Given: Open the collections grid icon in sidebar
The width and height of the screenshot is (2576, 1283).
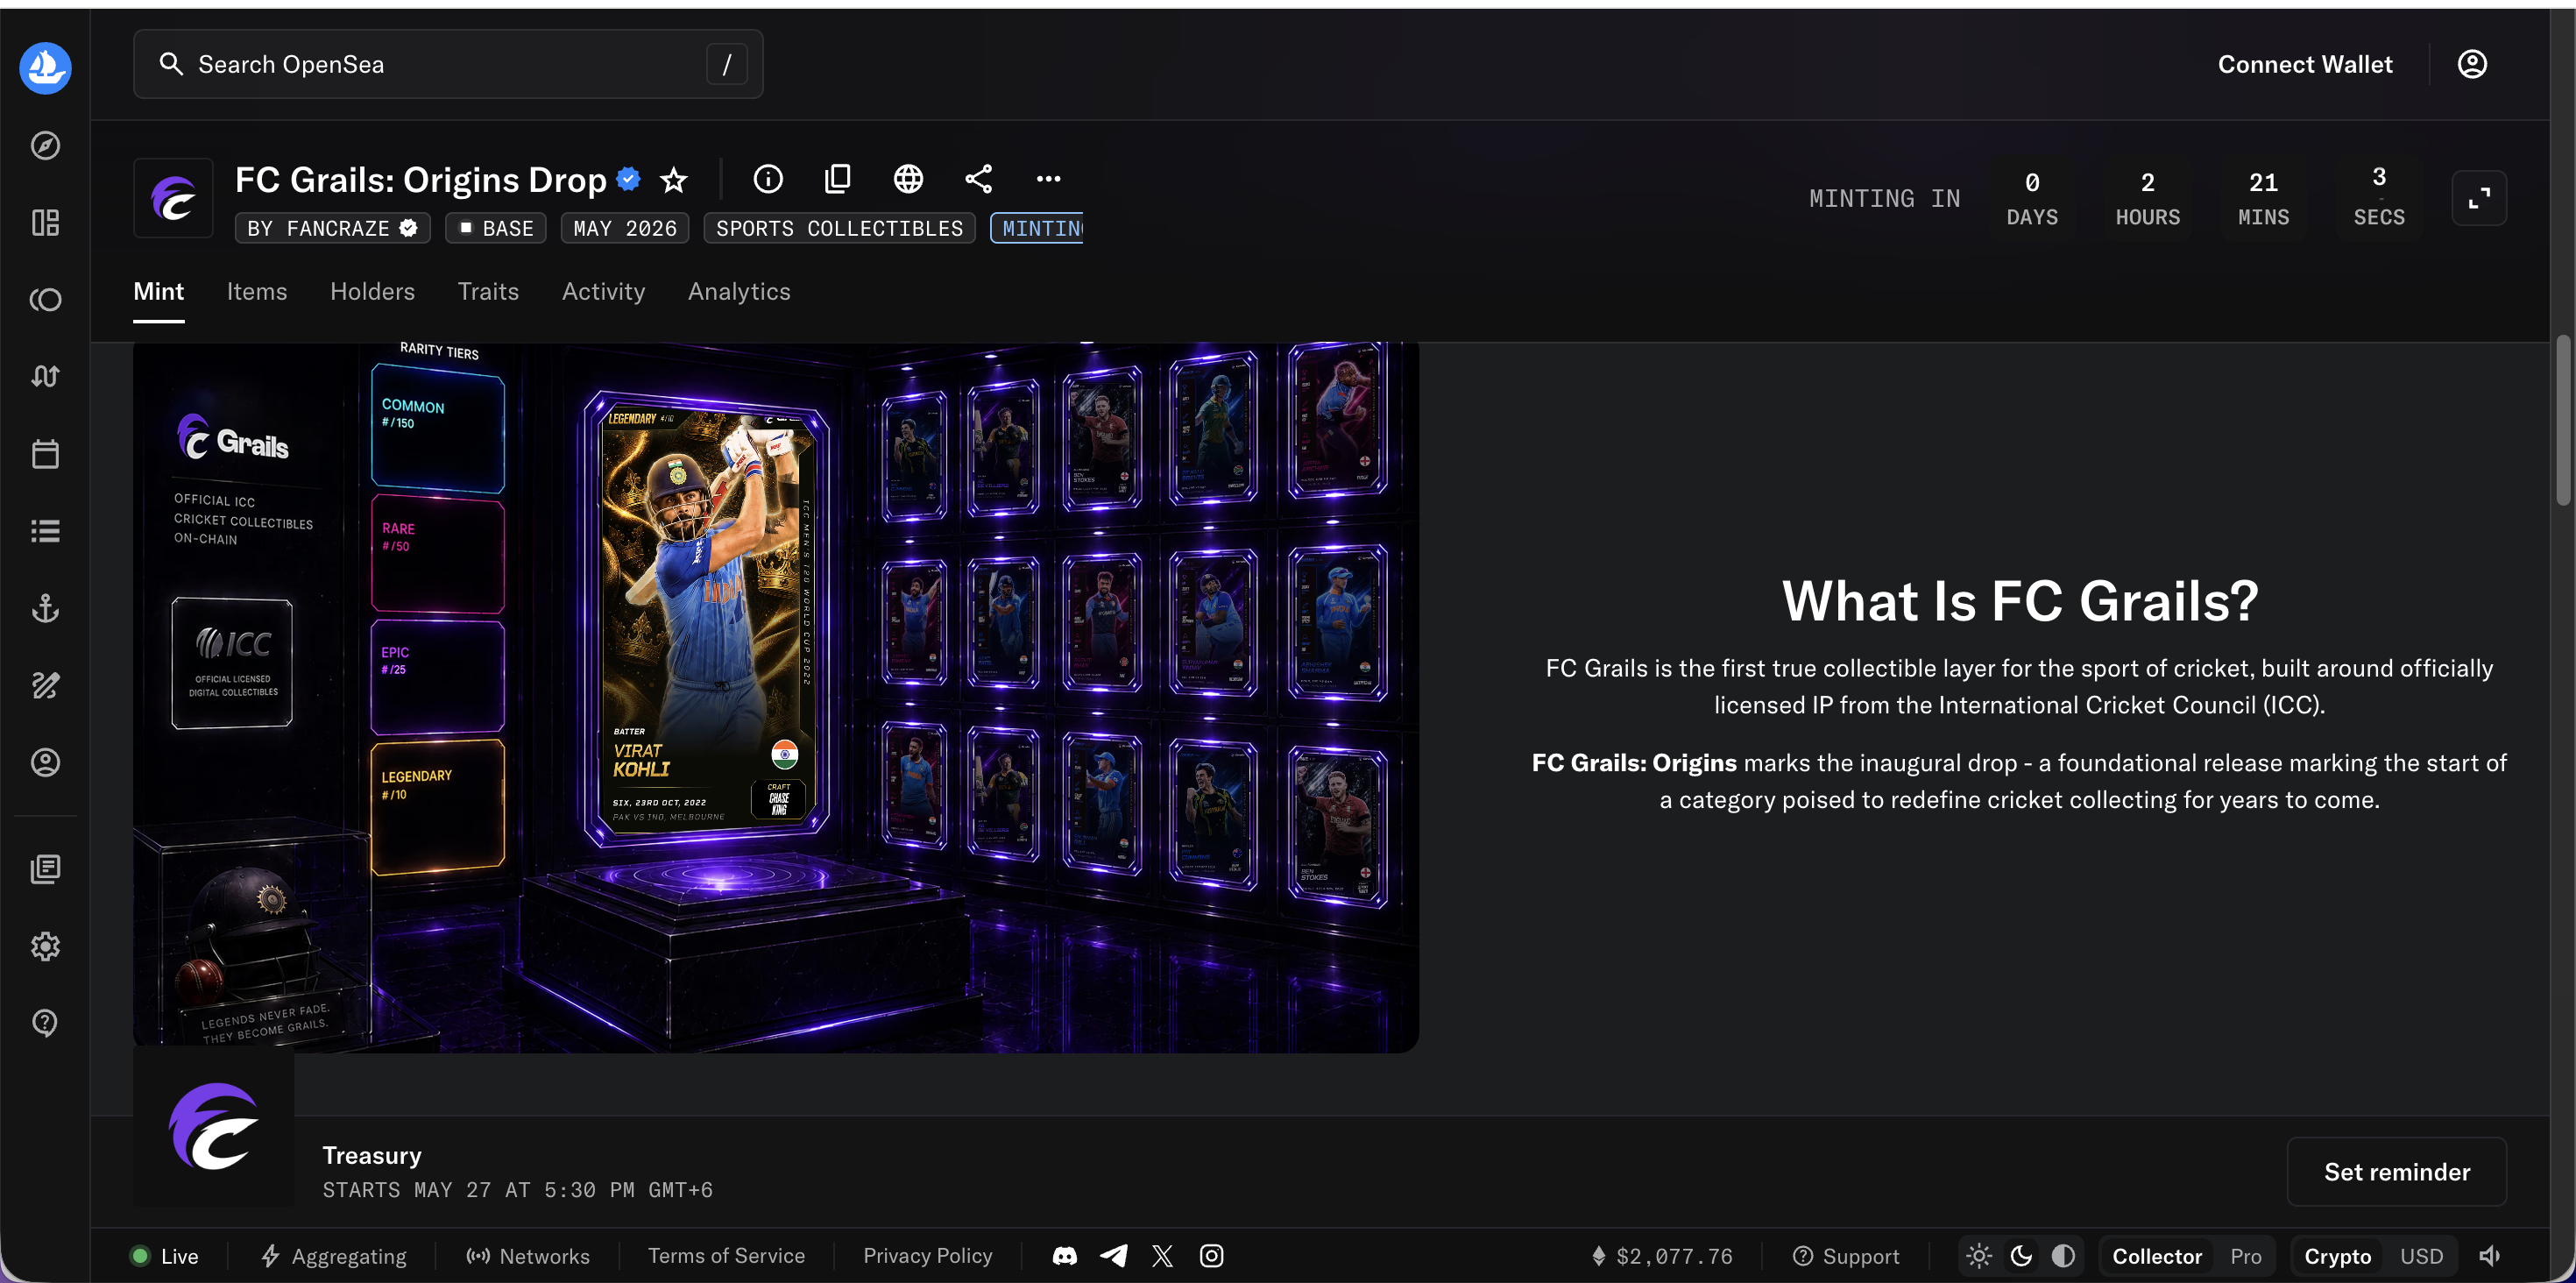Looking at the screenshot, I should (45, 223).
